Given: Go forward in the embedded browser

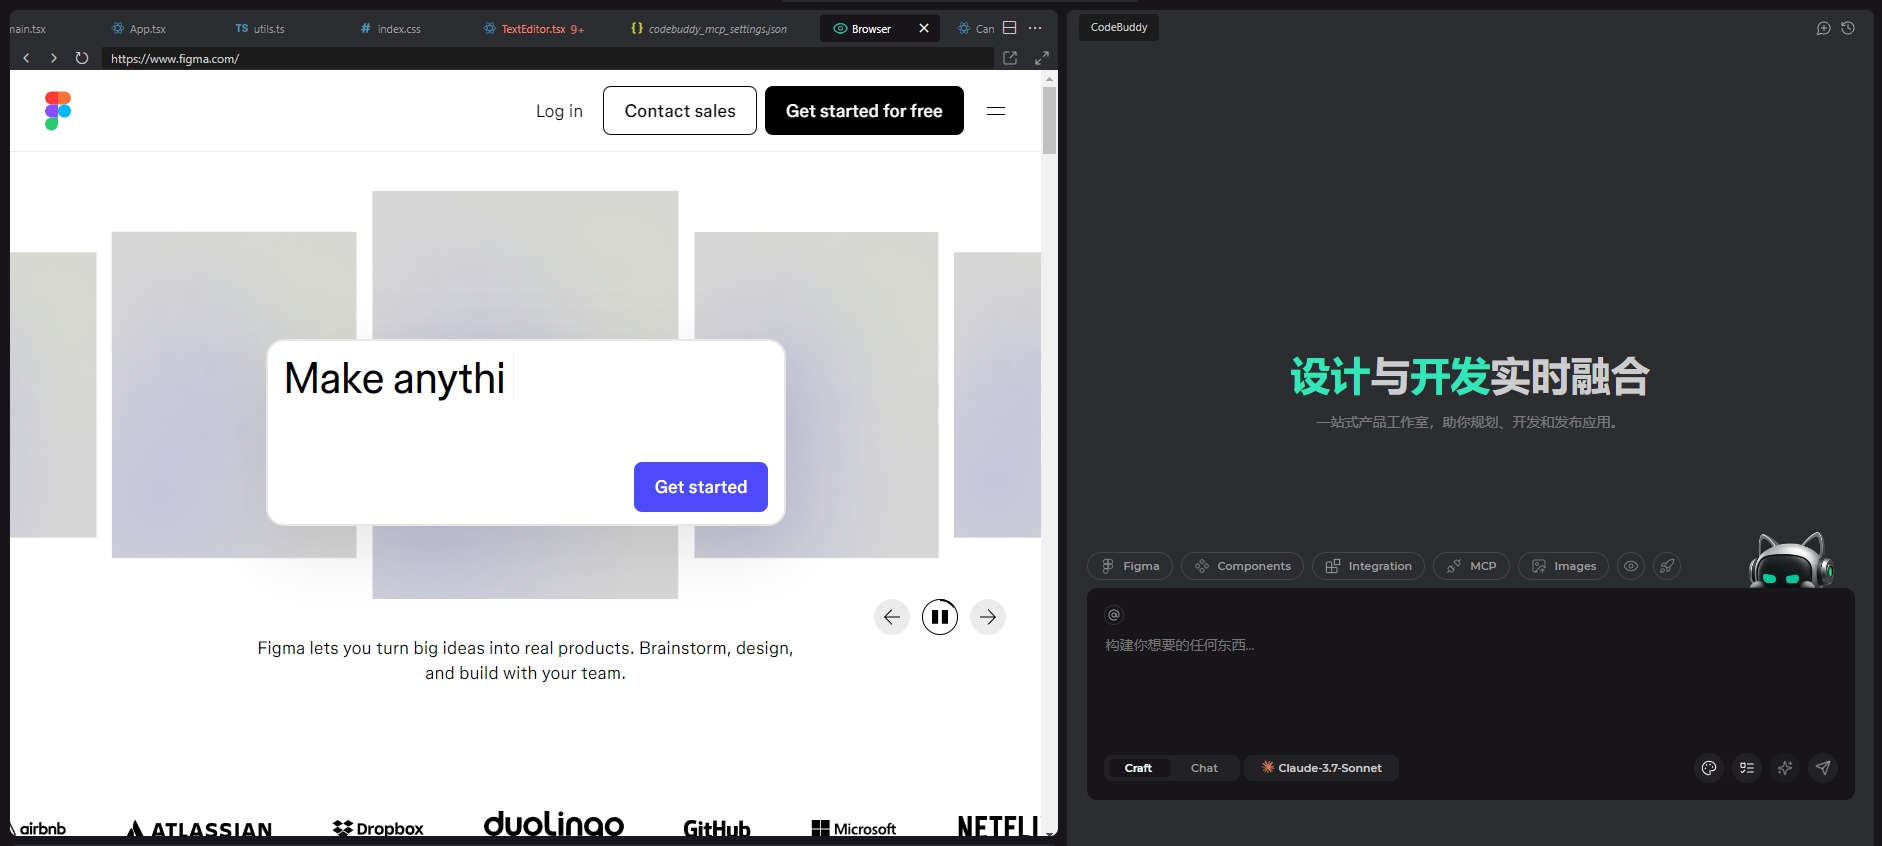Looking at the screenshot, I should point(54,58).
